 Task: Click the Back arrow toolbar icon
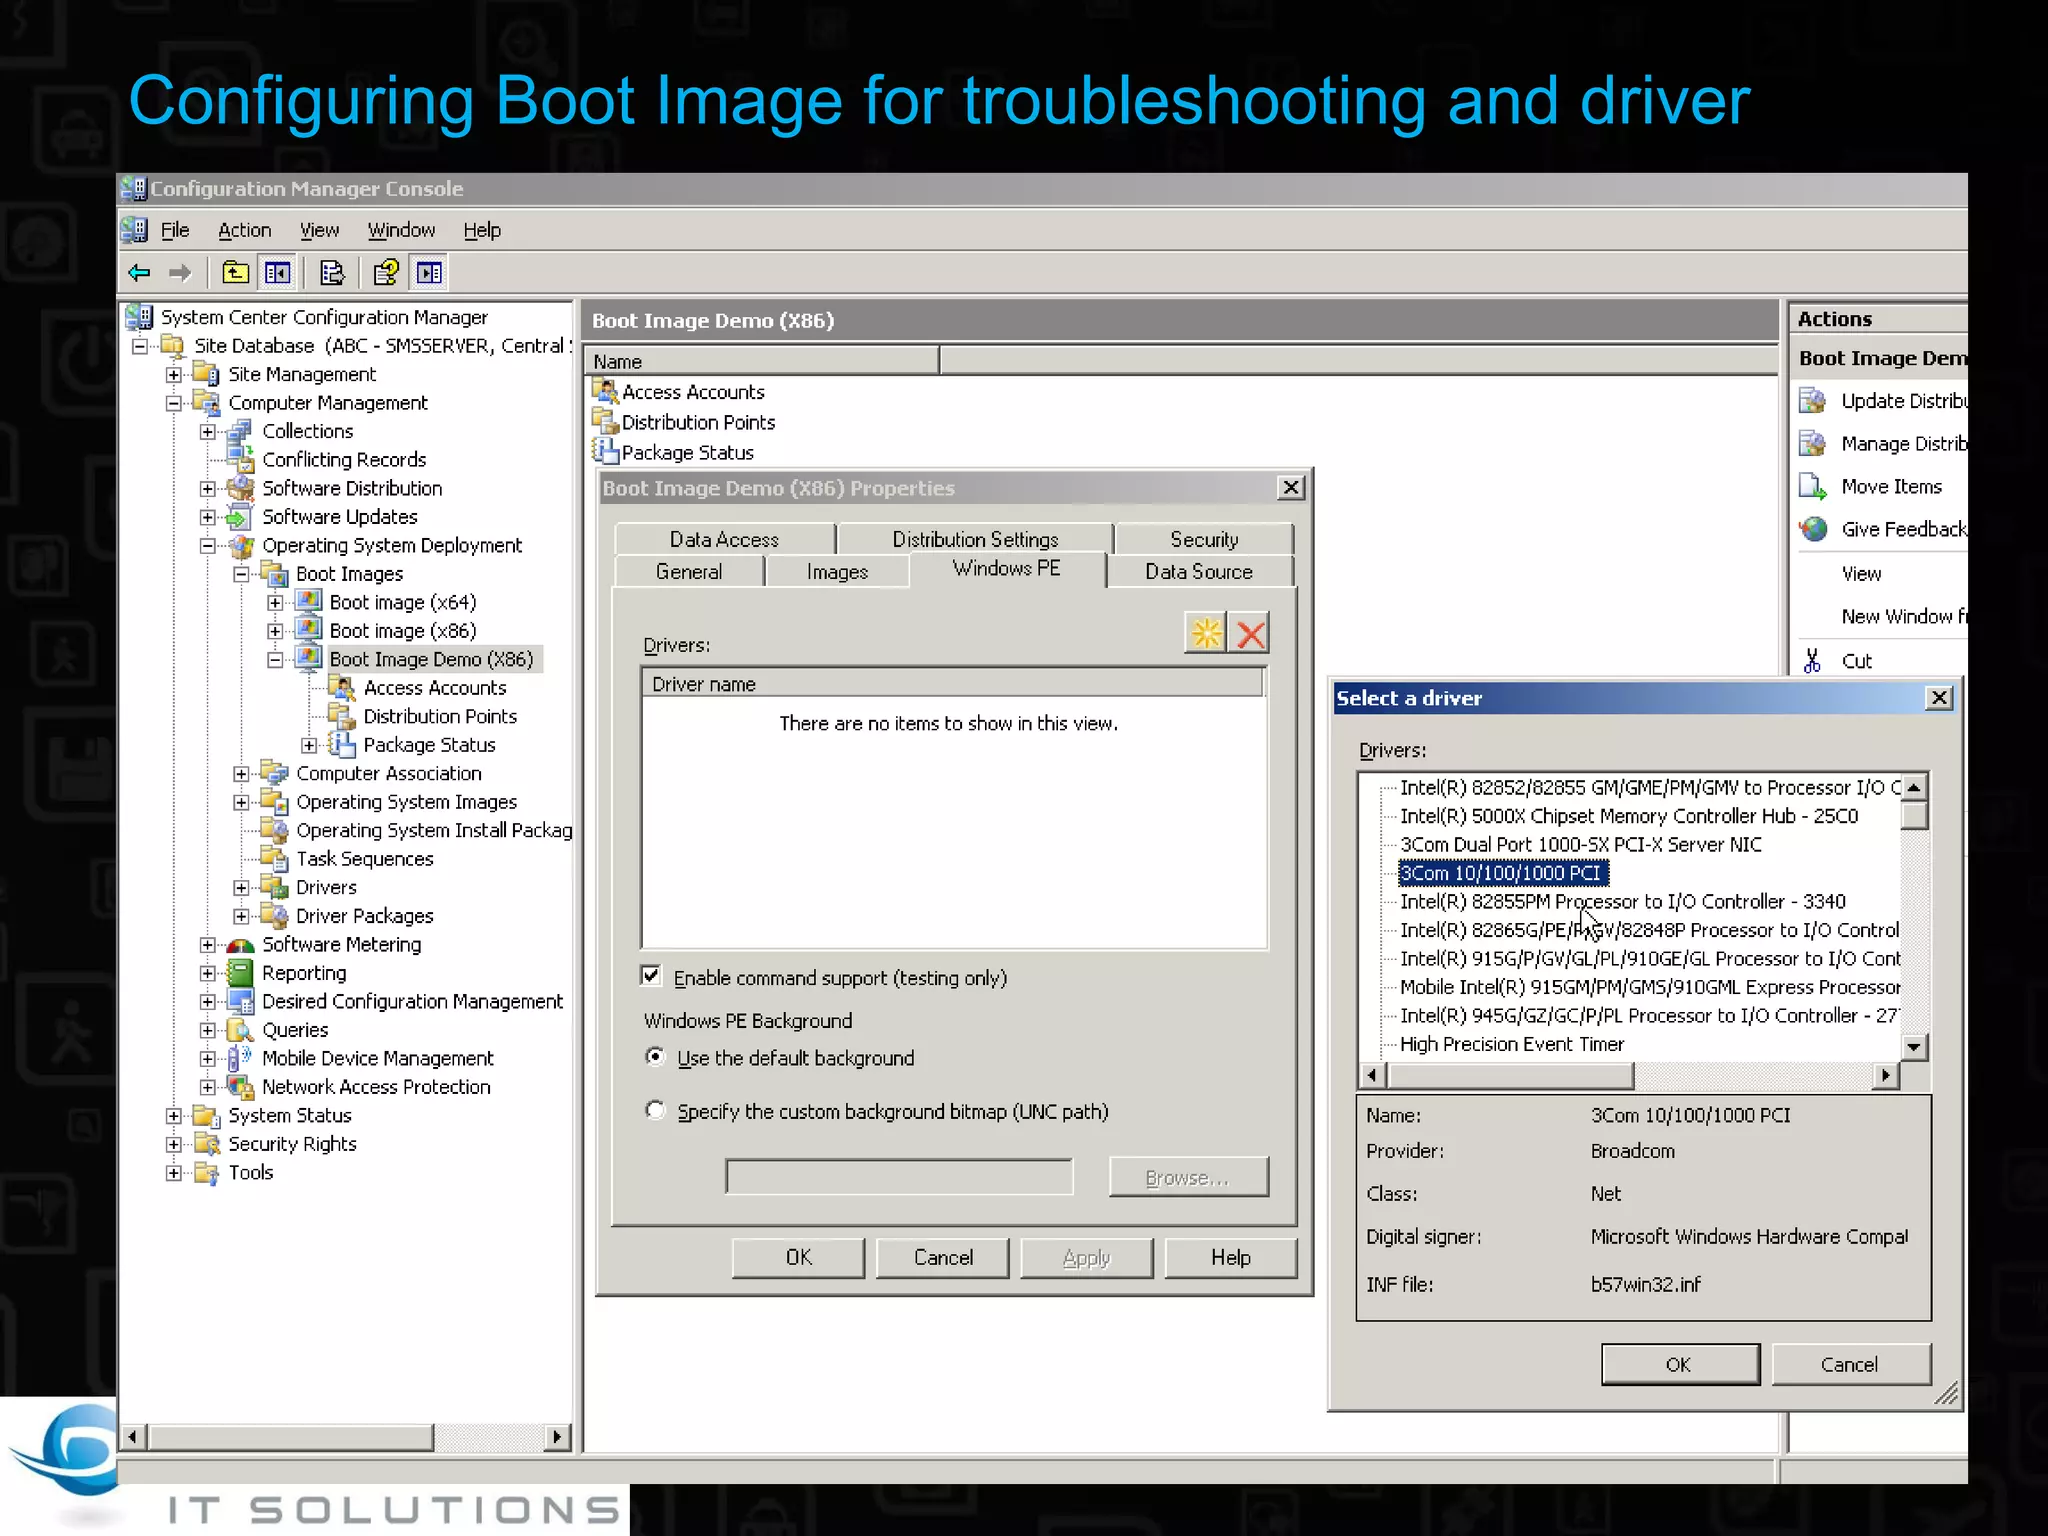click(140, 272)
